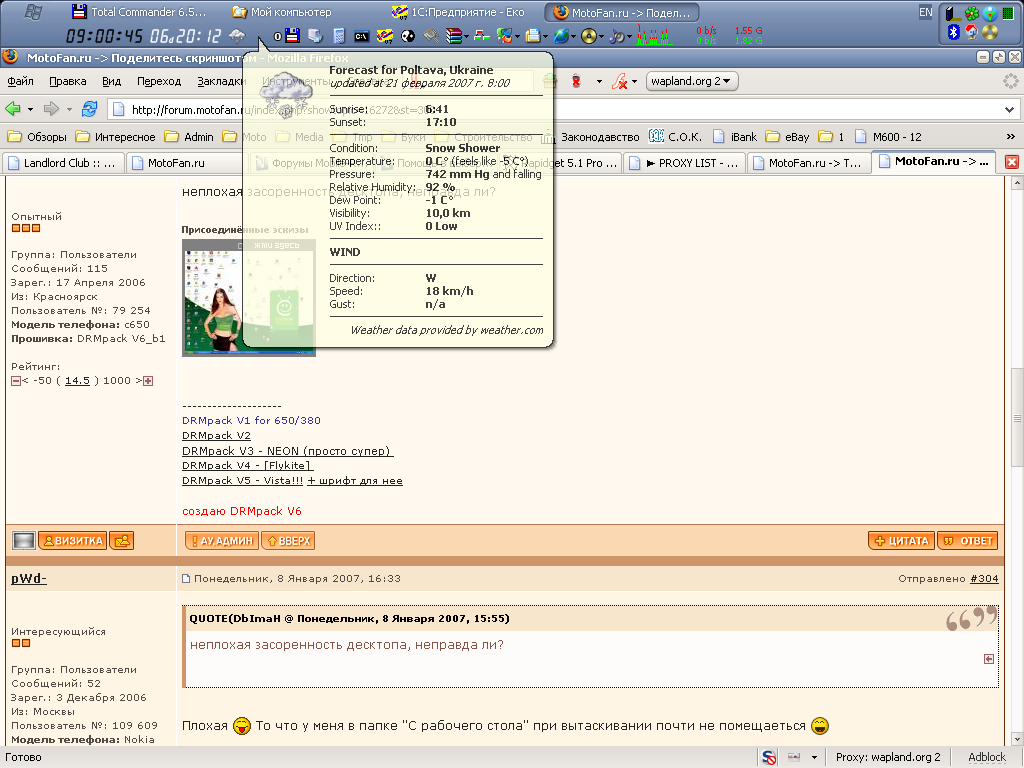Open the Windows Start button in taskbar
1024x768 pixels.
[x=33, y=12]
